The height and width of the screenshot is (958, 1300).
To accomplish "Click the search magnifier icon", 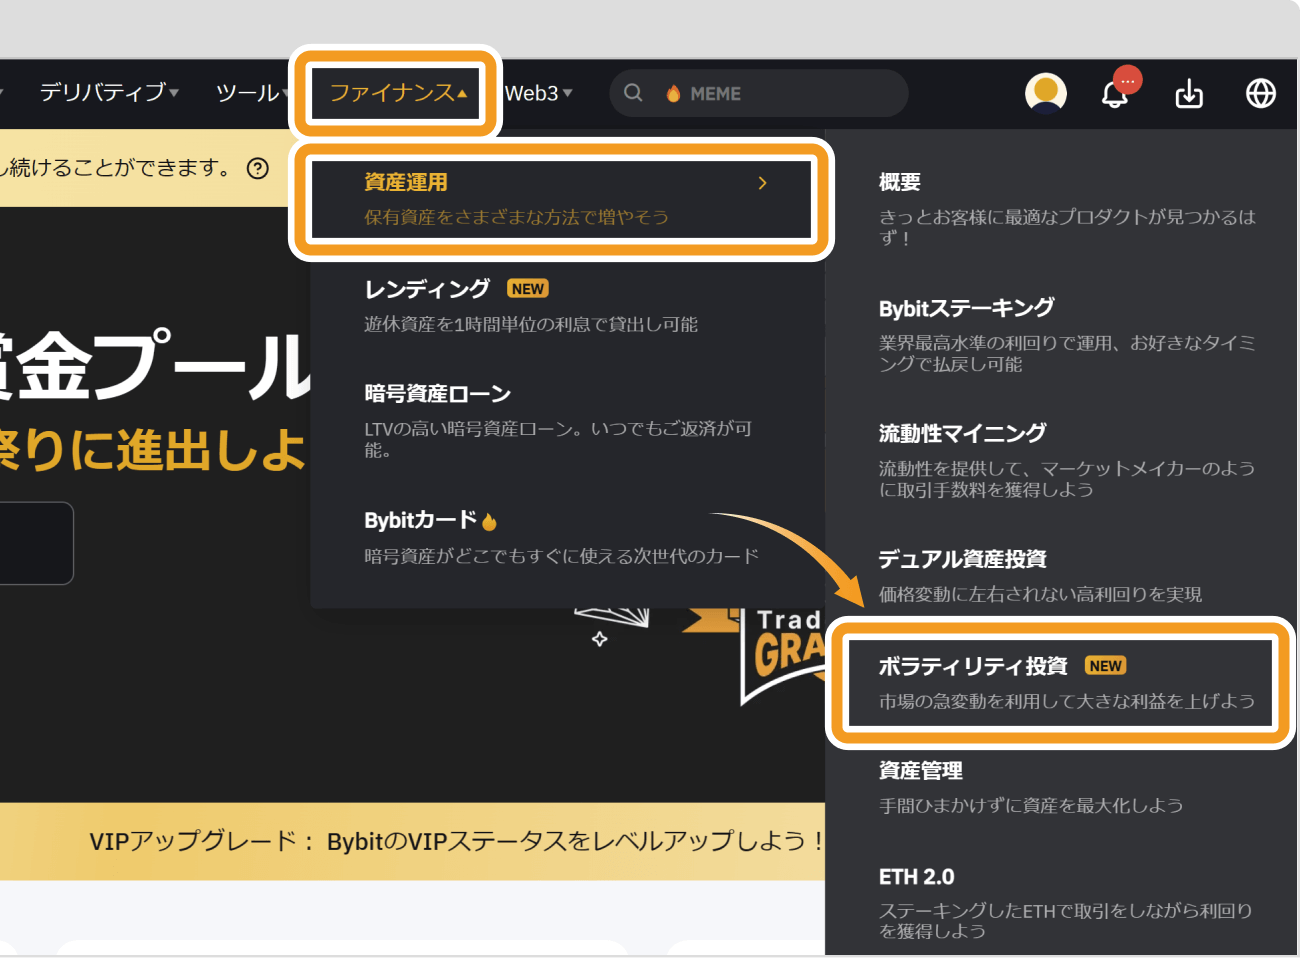I will click(x=633, y=93).
